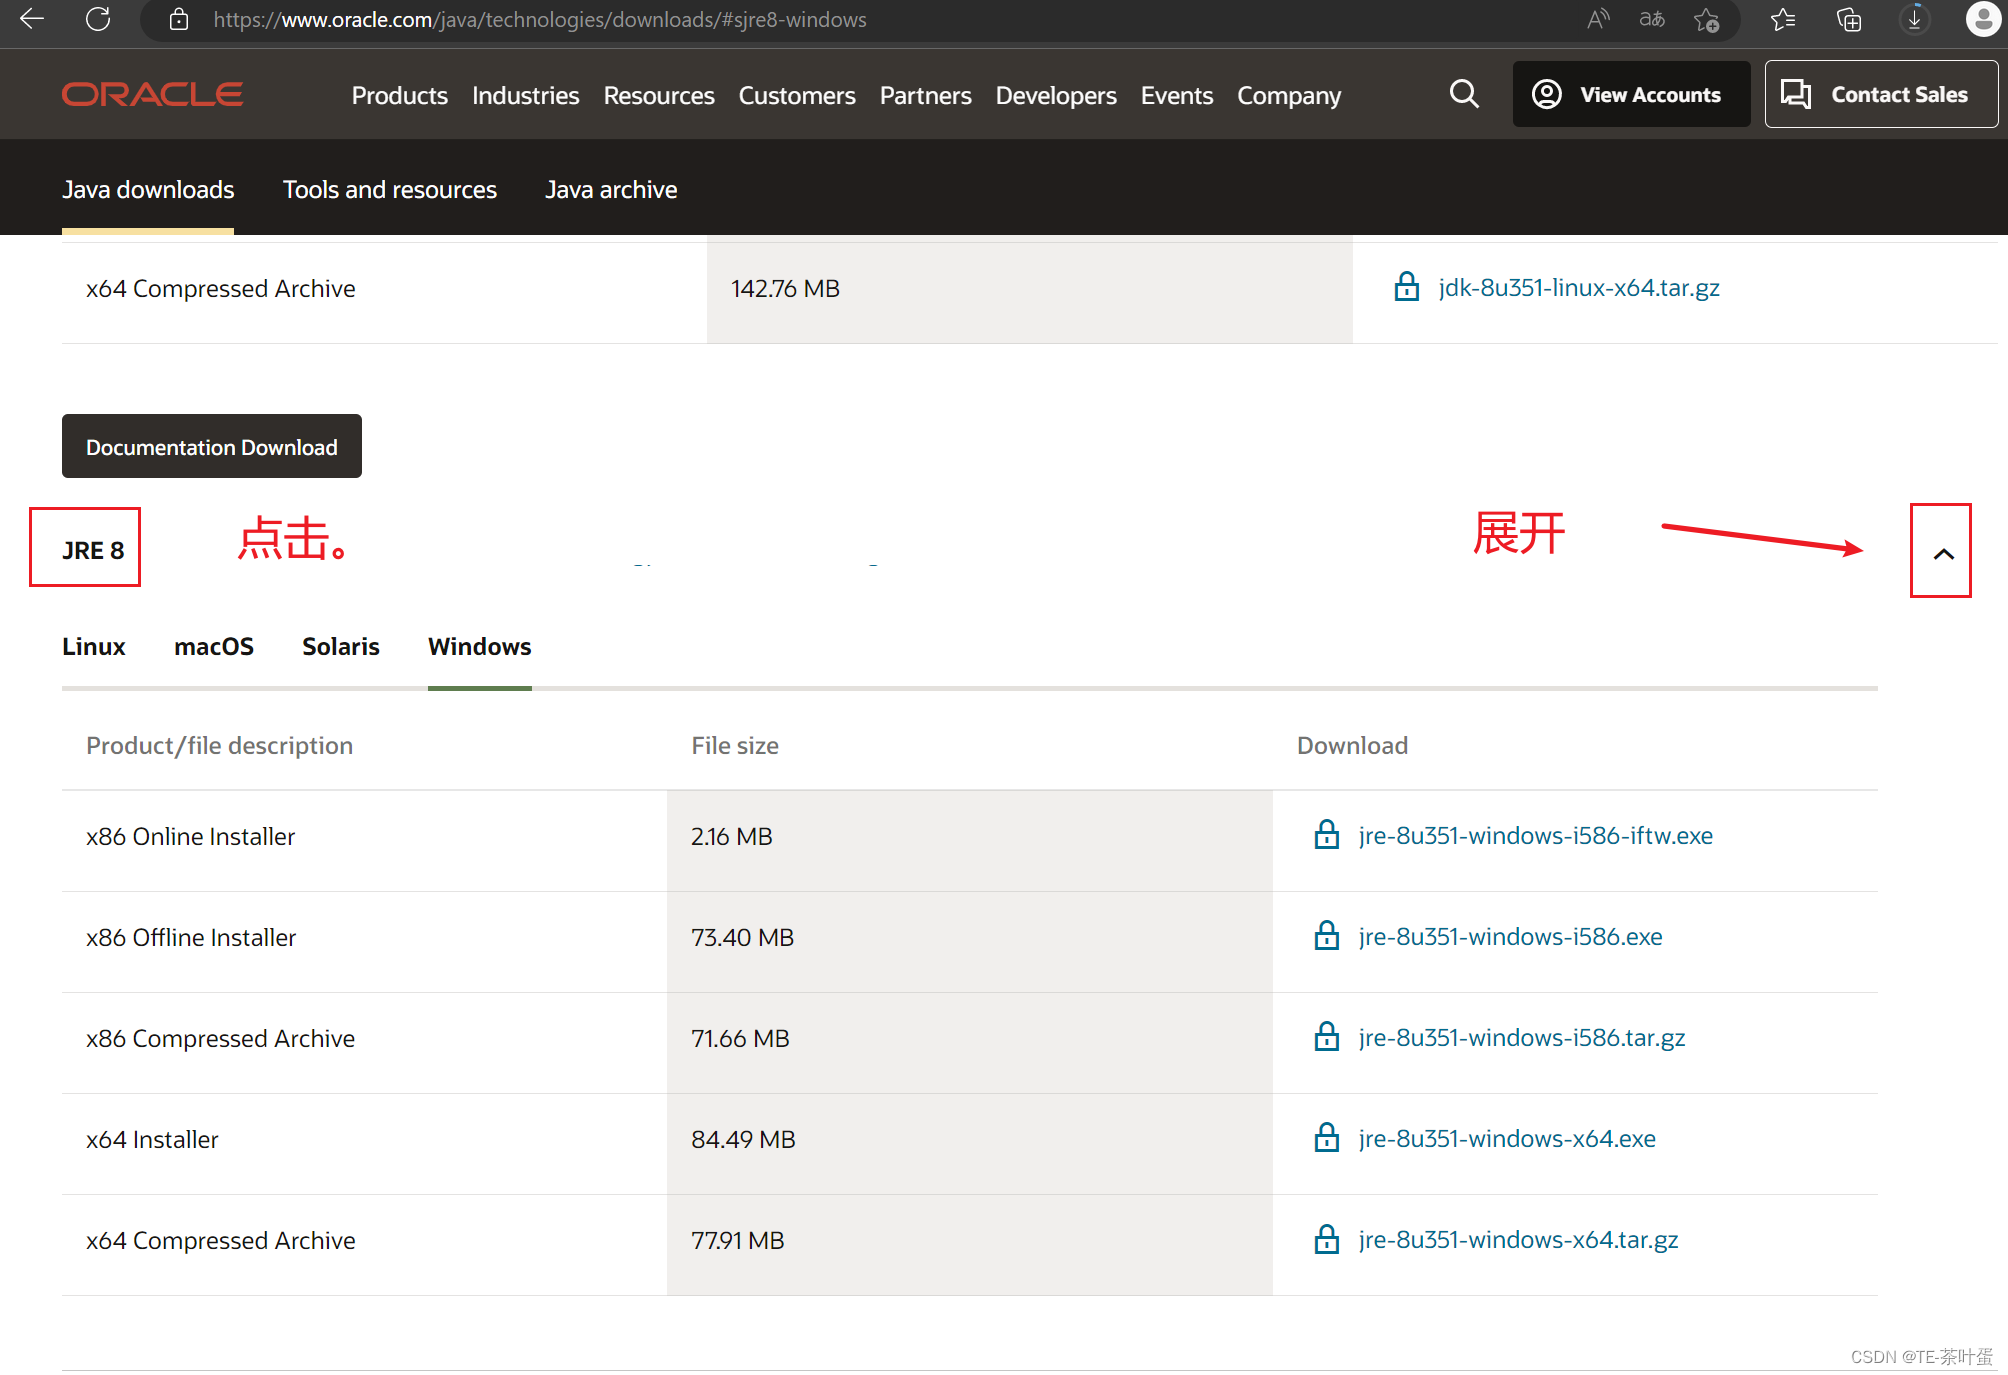The width and height of the screenshot is (2008, 1375).
Task: Click the x86 Online Installer description
Action: pos(190,836)
